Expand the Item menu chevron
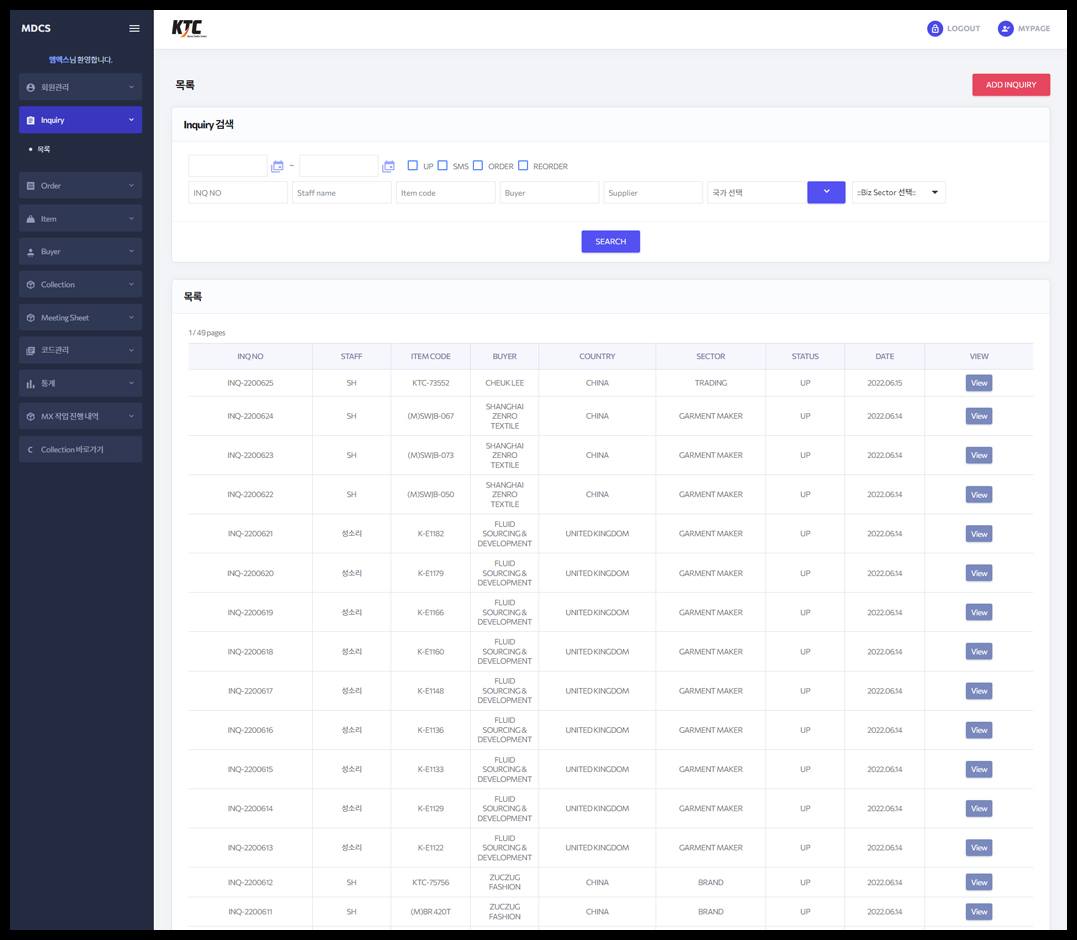Viewport: 1077px width, 940px height. pyautogui.click(x=131, y=218)
